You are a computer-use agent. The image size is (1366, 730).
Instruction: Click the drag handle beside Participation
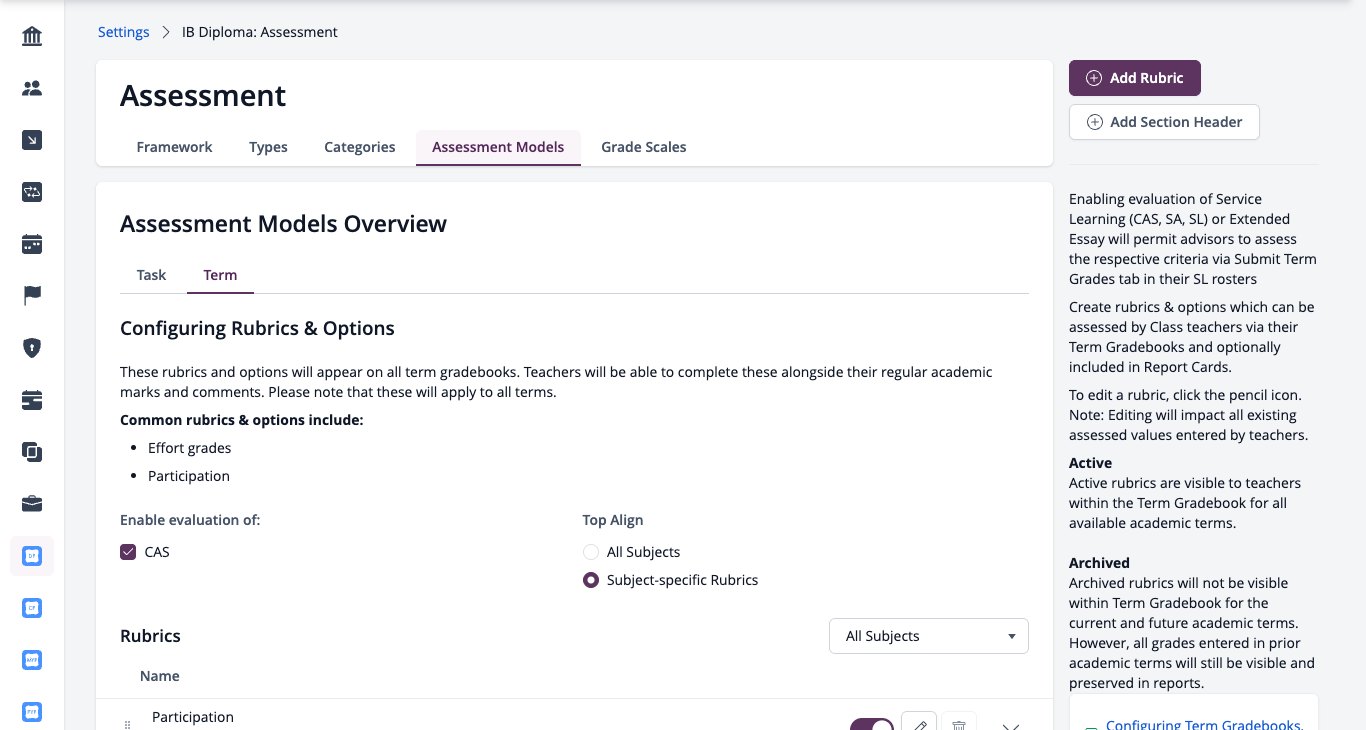pos(127,724)
